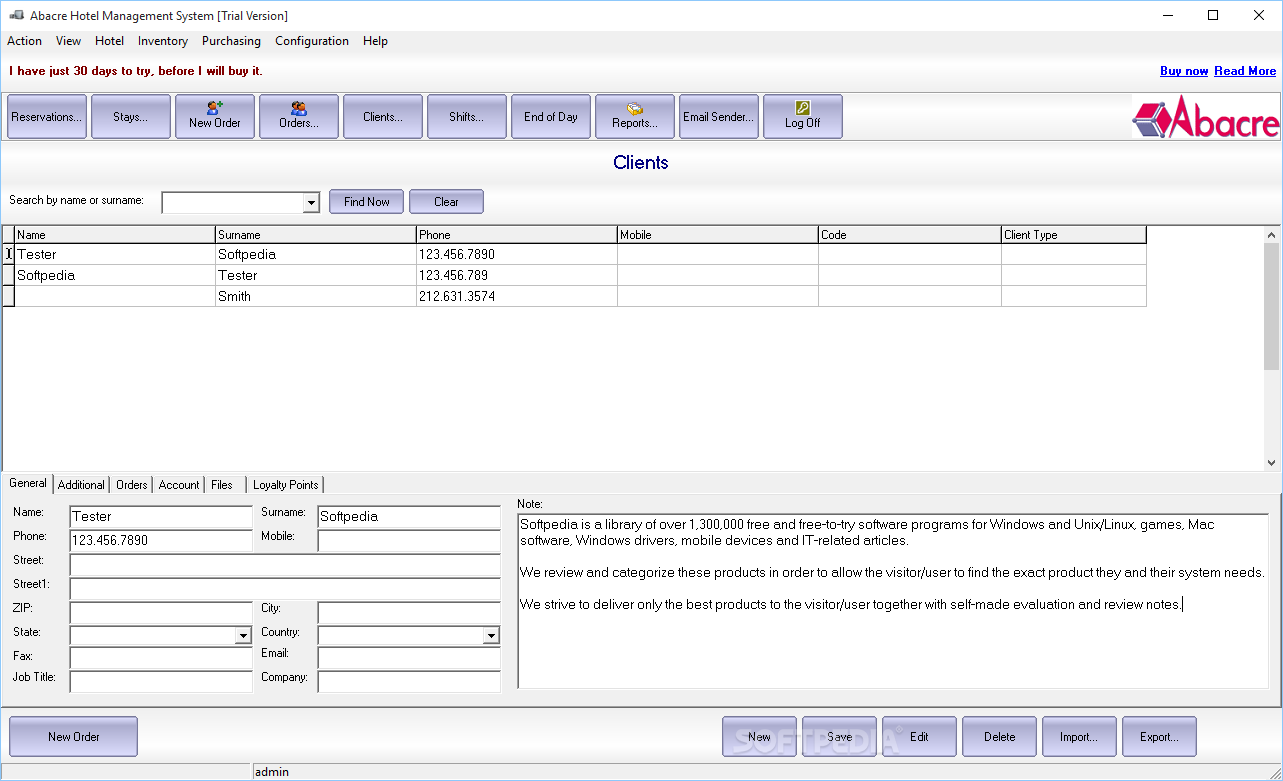Open the Purchasing menu

231,41
